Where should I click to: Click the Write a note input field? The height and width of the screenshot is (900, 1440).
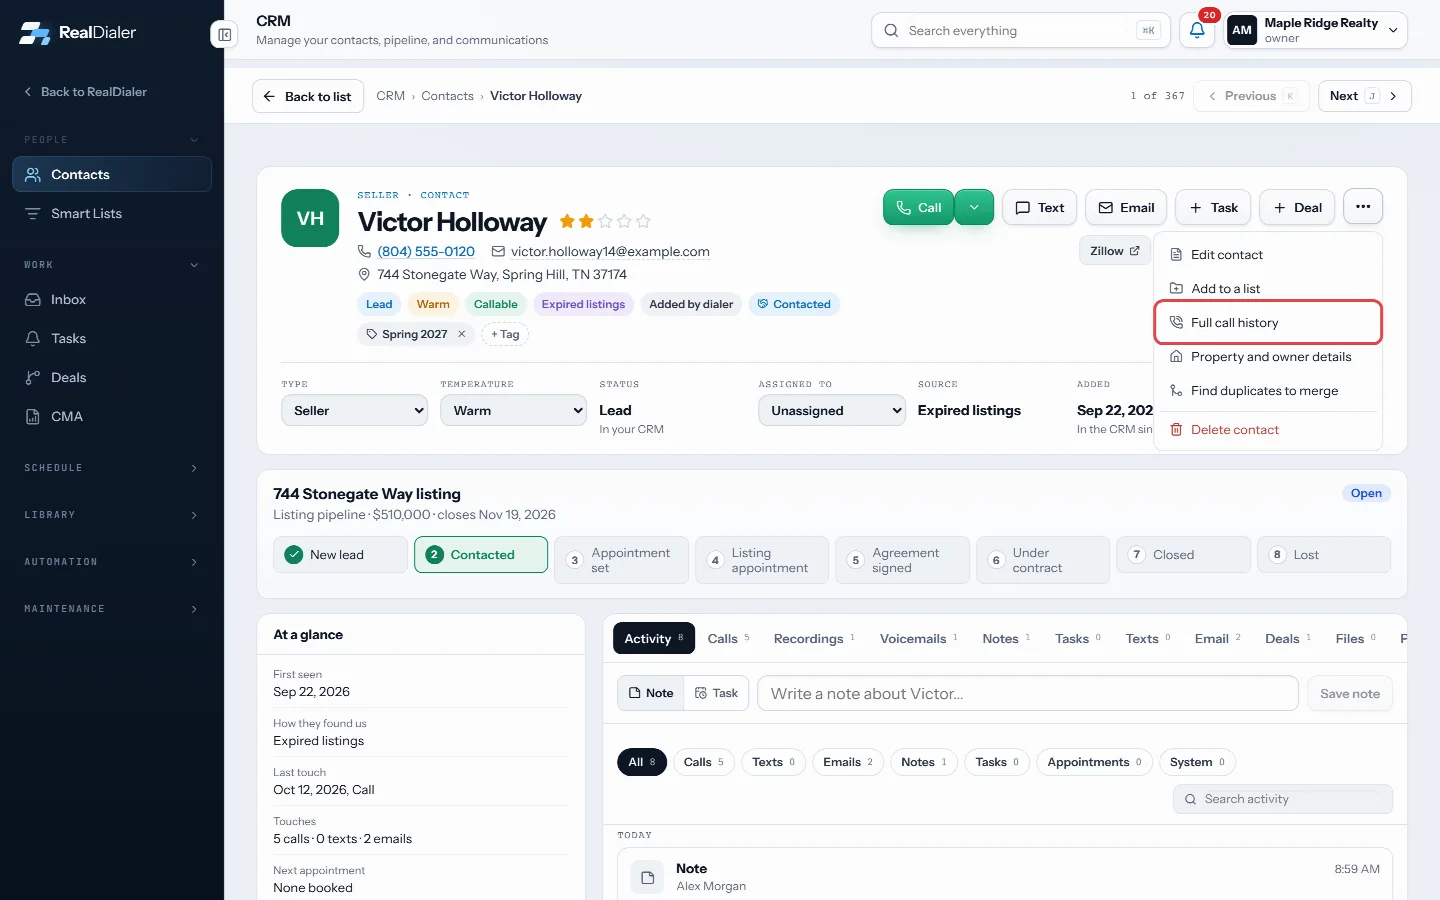(x=1028, y=693)
